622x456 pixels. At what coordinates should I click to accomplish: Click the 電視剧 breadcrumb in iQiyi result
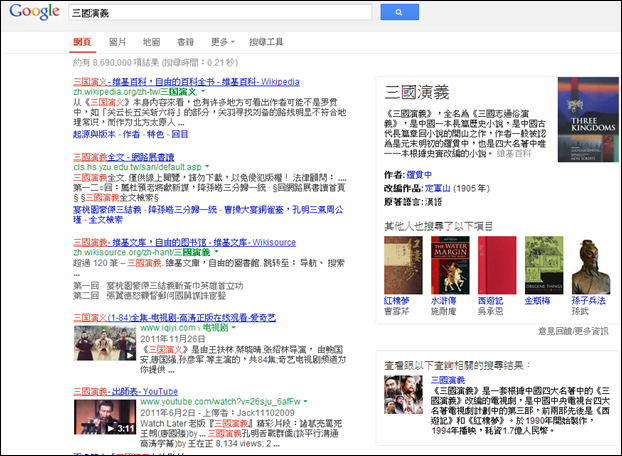pyautogui.click(x=215, y=328)
